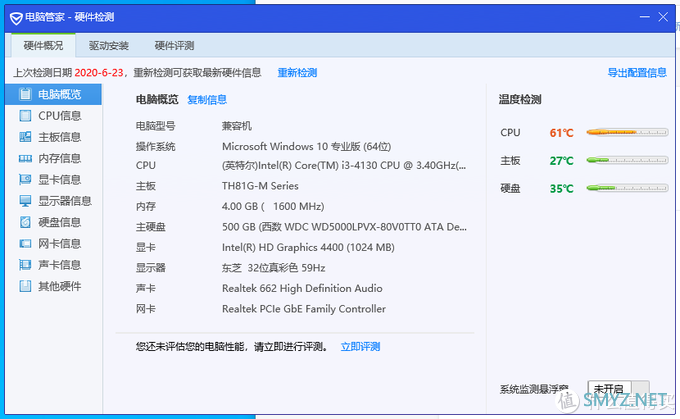Click the 东芝 32位真彩色 59Hz value
The width and height of the screenshot is (680, 419).
274,268
